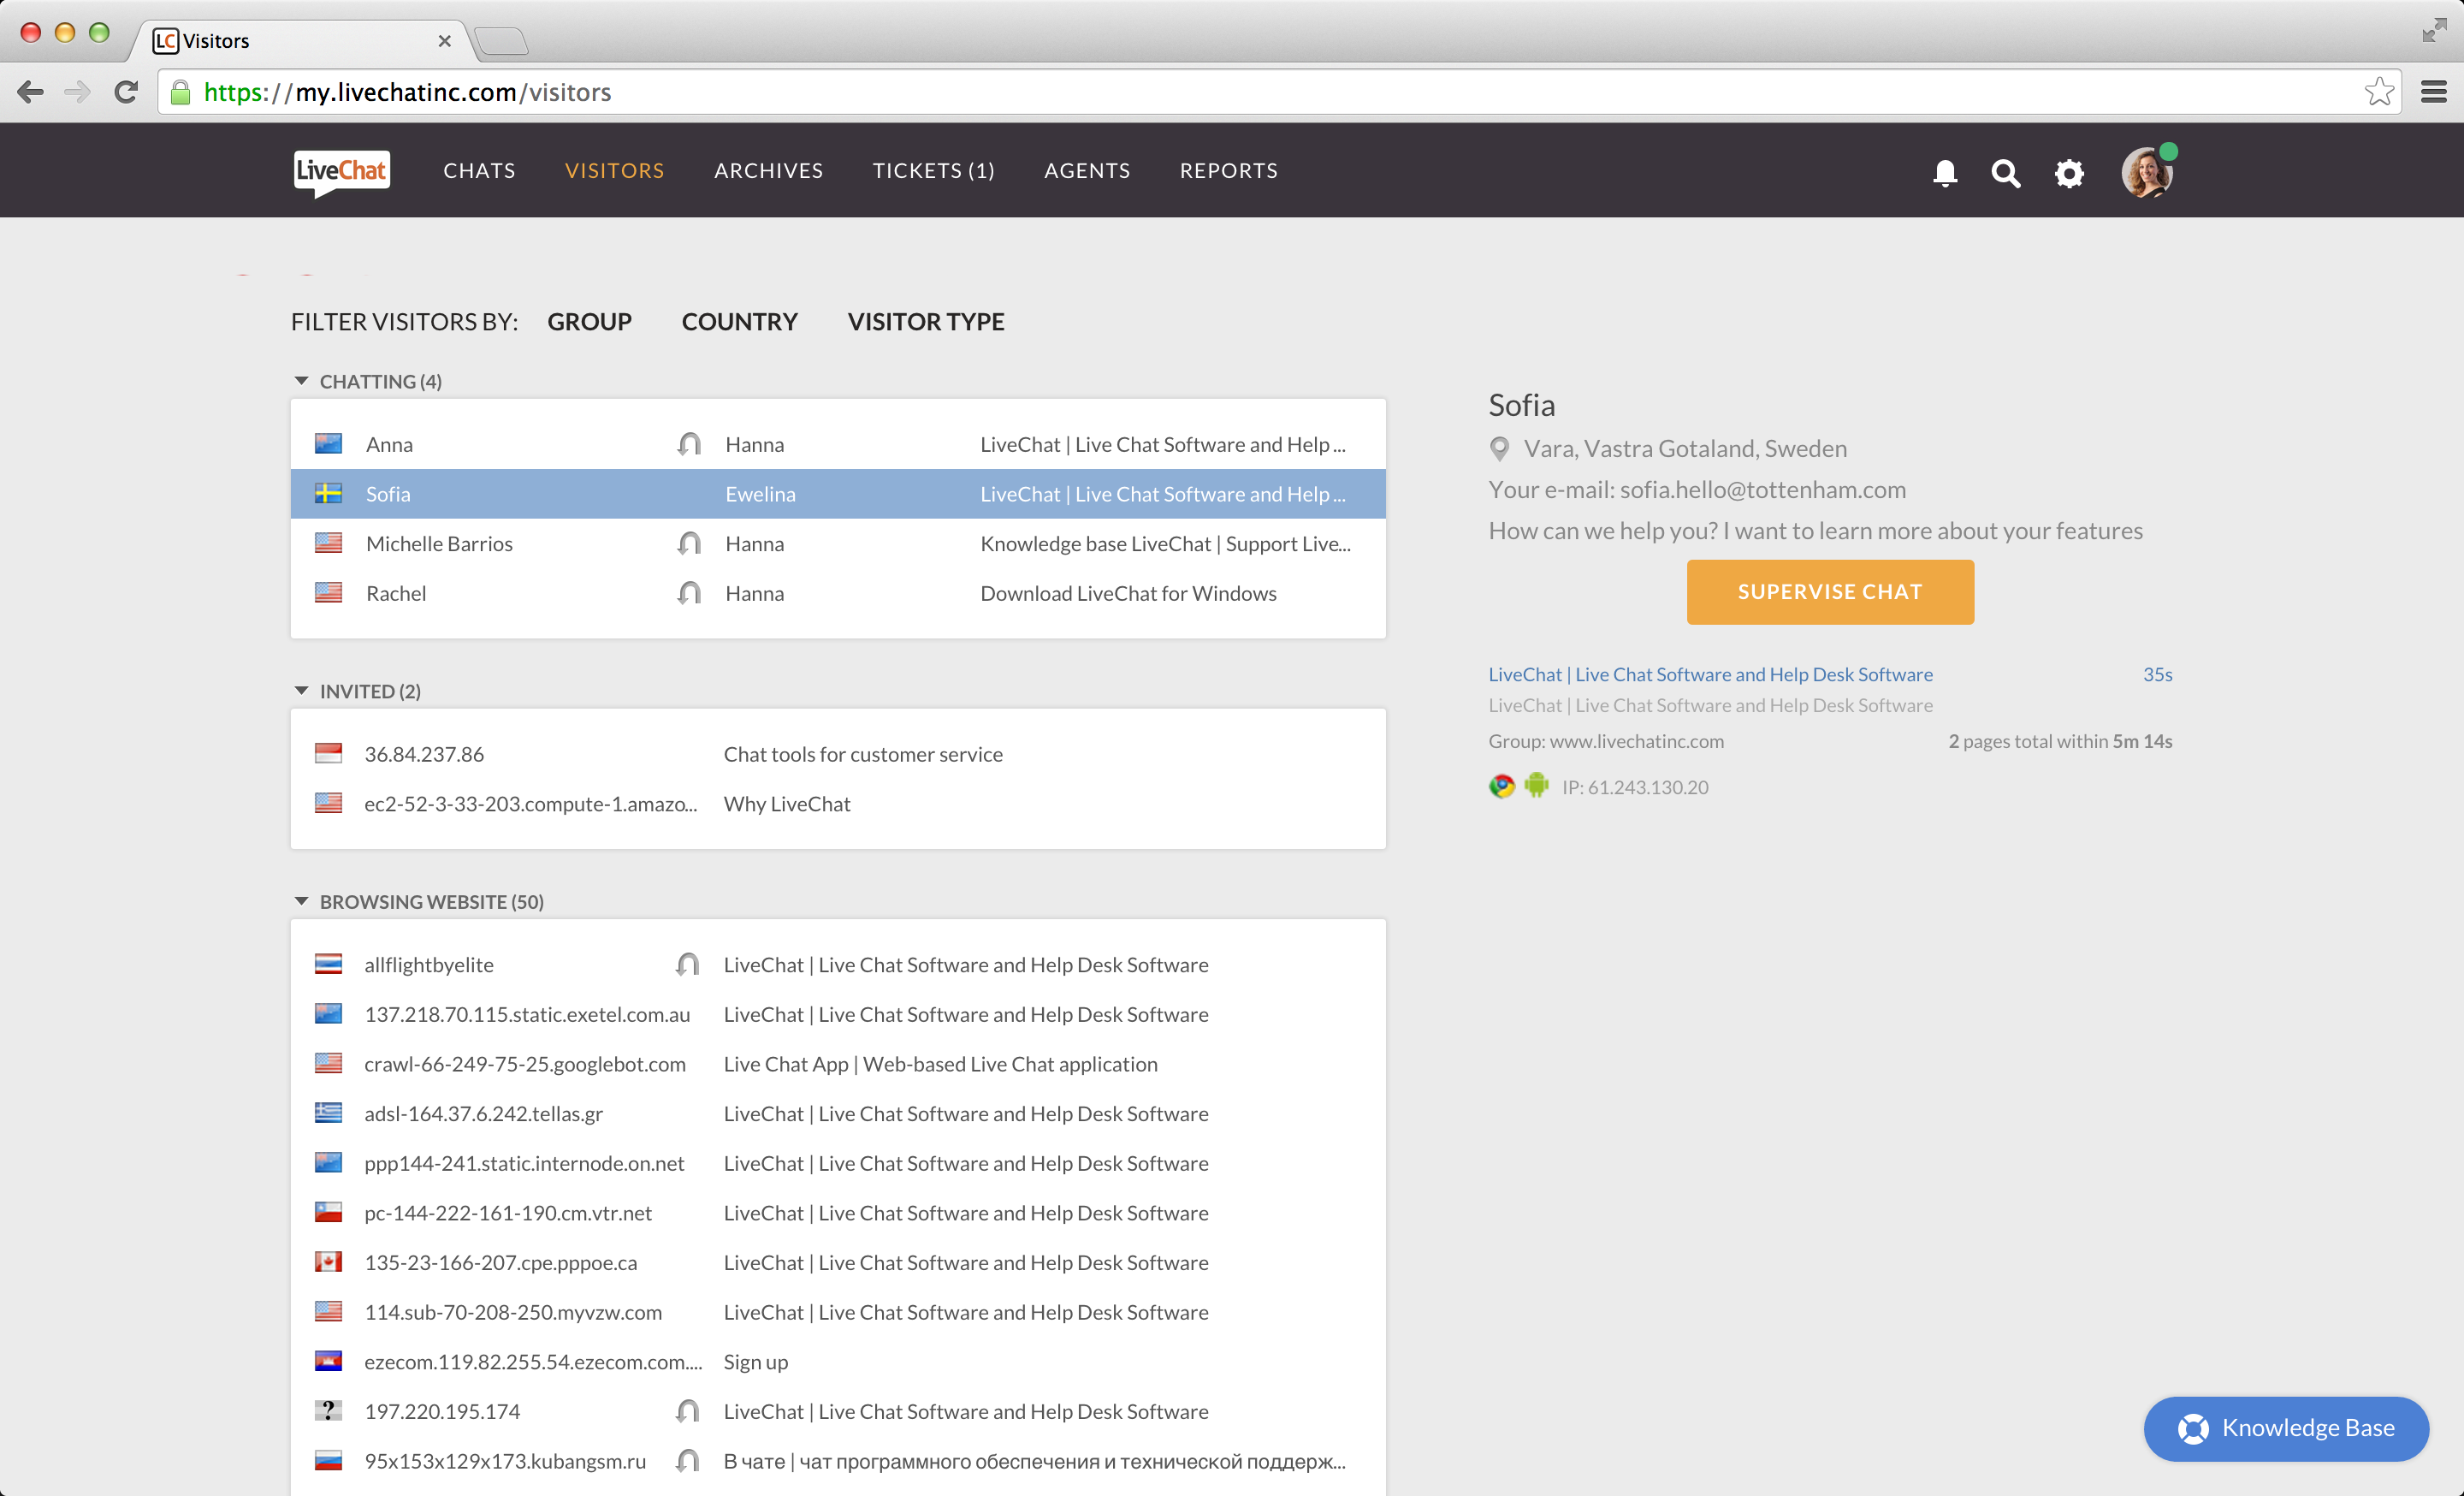Open the notifications bell icon
Viewport: 2464px width, 1496px height.
(1944, 172)
